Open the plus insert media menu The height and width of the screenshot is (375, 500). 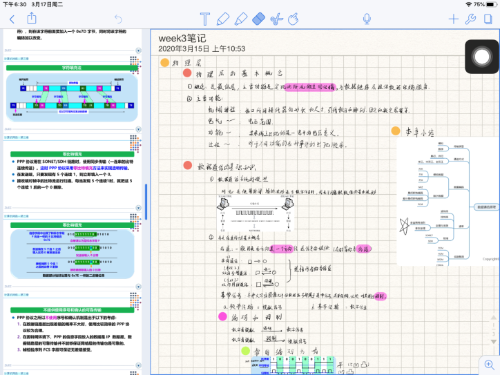453,19
